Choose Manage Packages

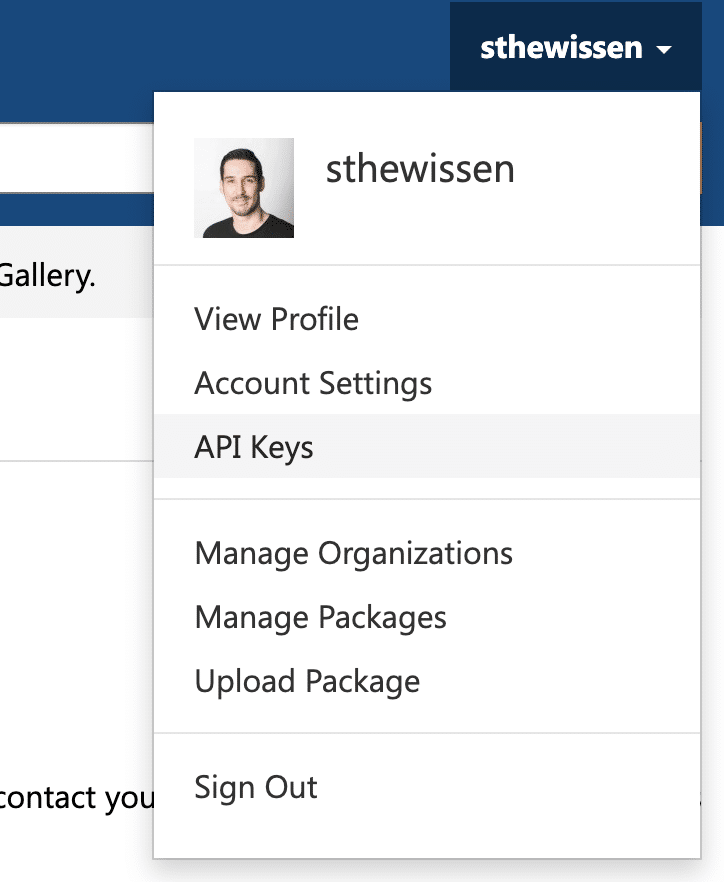320,617
